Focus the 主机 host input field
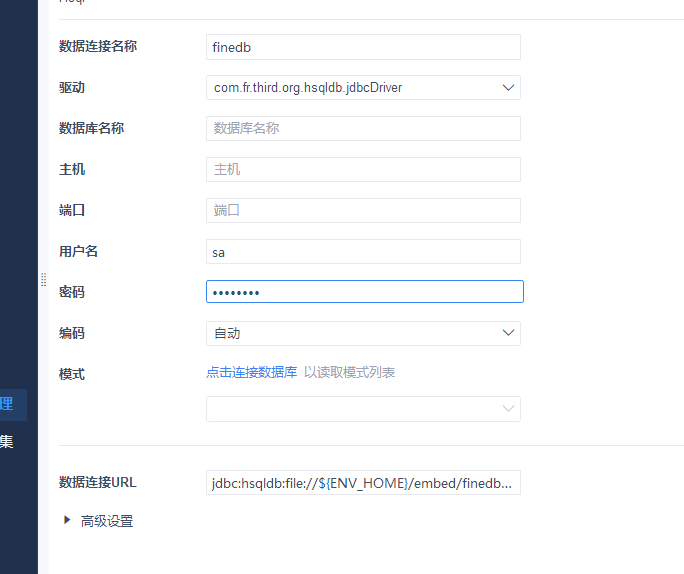684x574 pixels. click(x=363, y=169)
